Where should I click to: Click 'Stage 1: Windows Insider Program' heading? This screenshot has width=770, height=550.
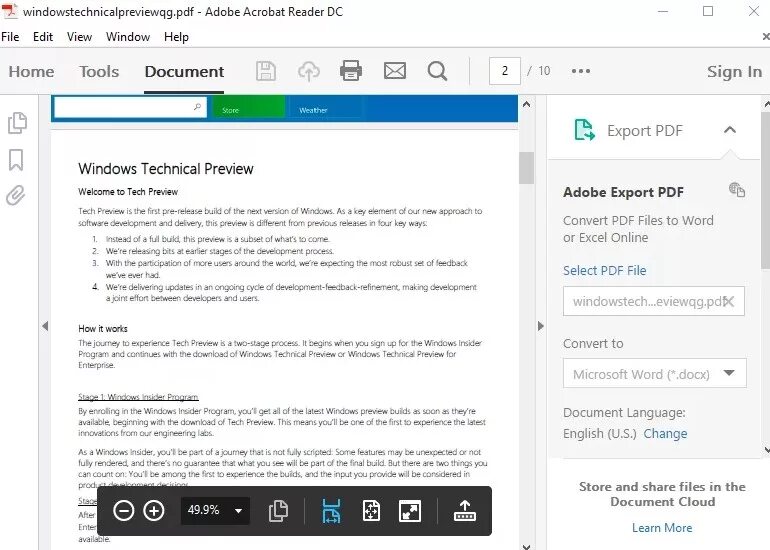138,397
